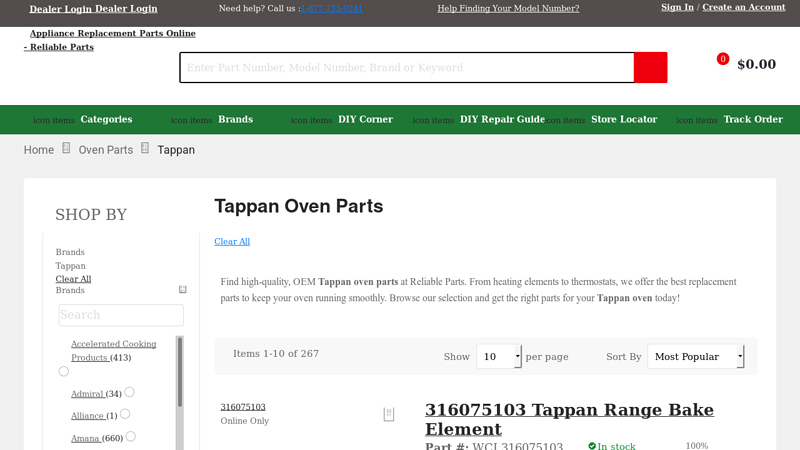
Task: Open Accelerated Cooking Products brand link
Action: pos(113,351)
